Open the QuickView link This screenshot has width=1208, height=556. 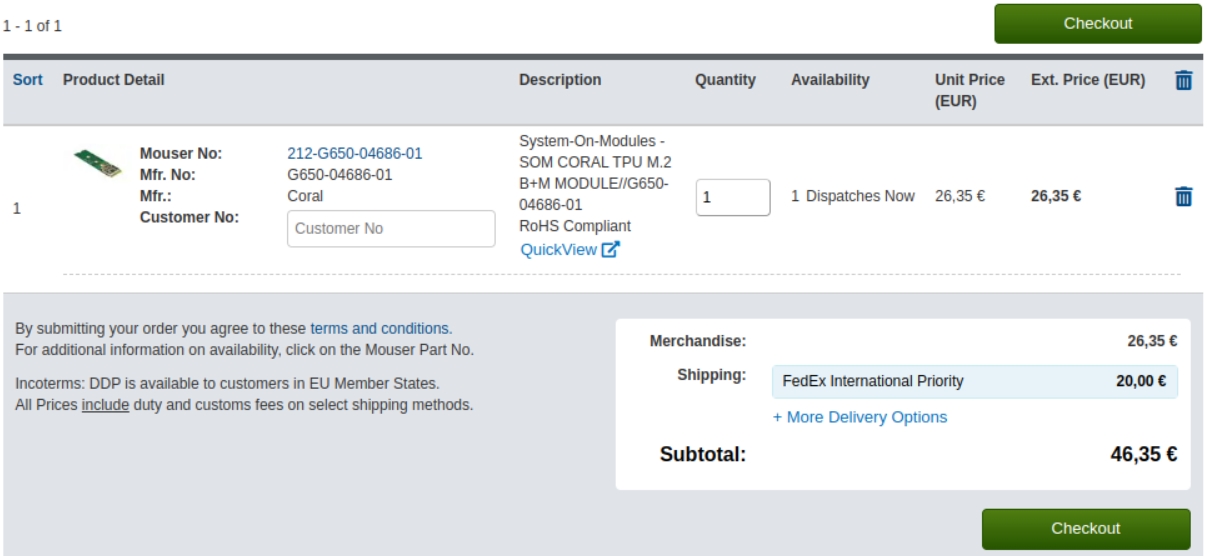[558, 250]
